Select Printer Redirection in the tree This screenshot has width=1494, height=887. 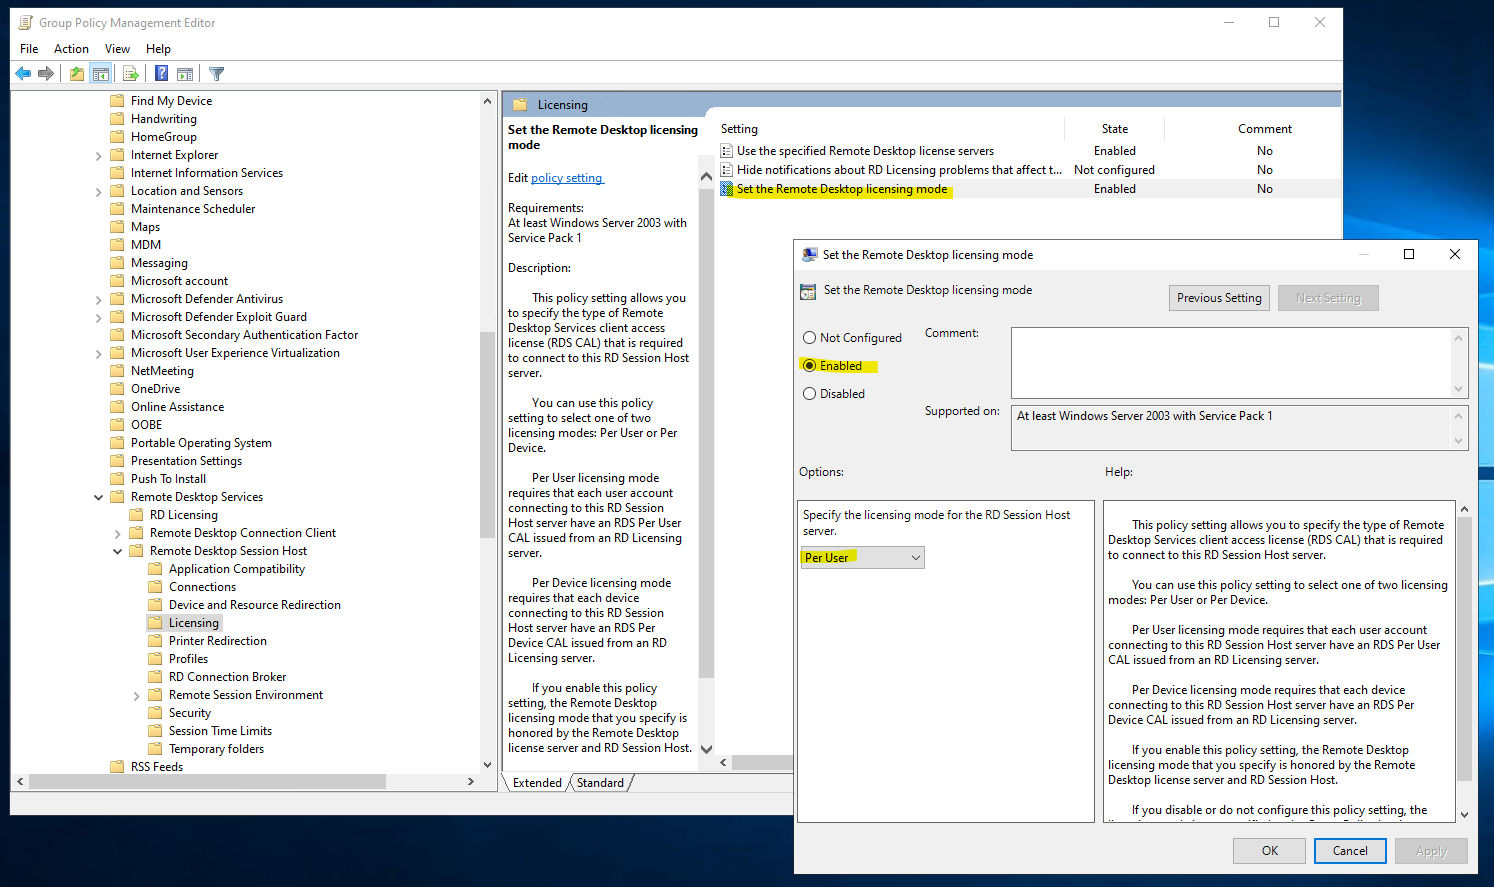point(218,641)
